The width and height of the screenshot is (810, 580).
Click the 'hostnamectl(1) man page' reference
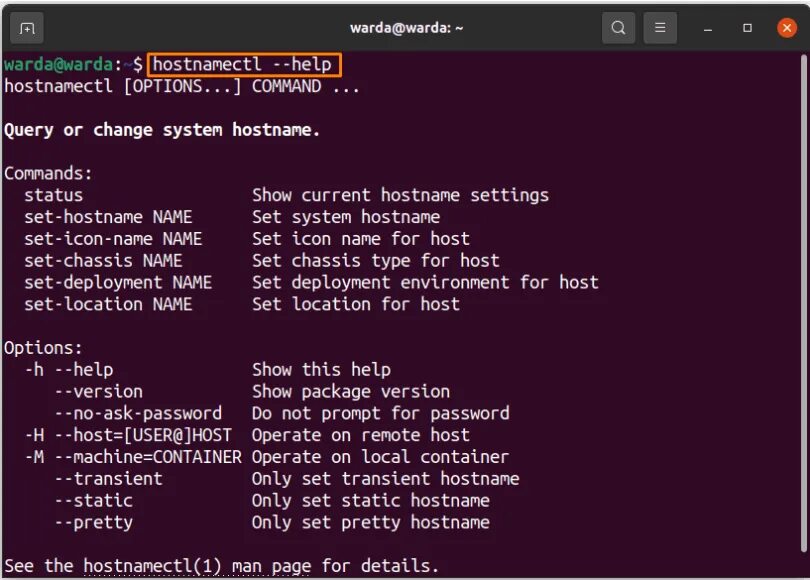(197, 567)
